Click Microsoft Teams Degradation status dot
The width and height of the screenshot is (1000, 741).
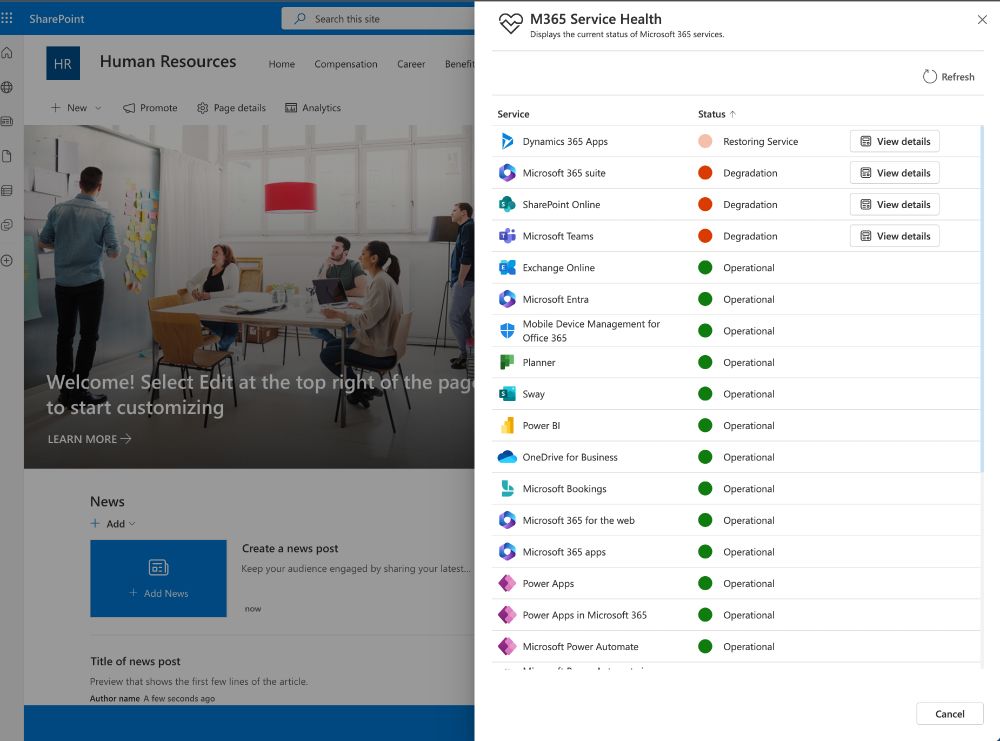705,236
